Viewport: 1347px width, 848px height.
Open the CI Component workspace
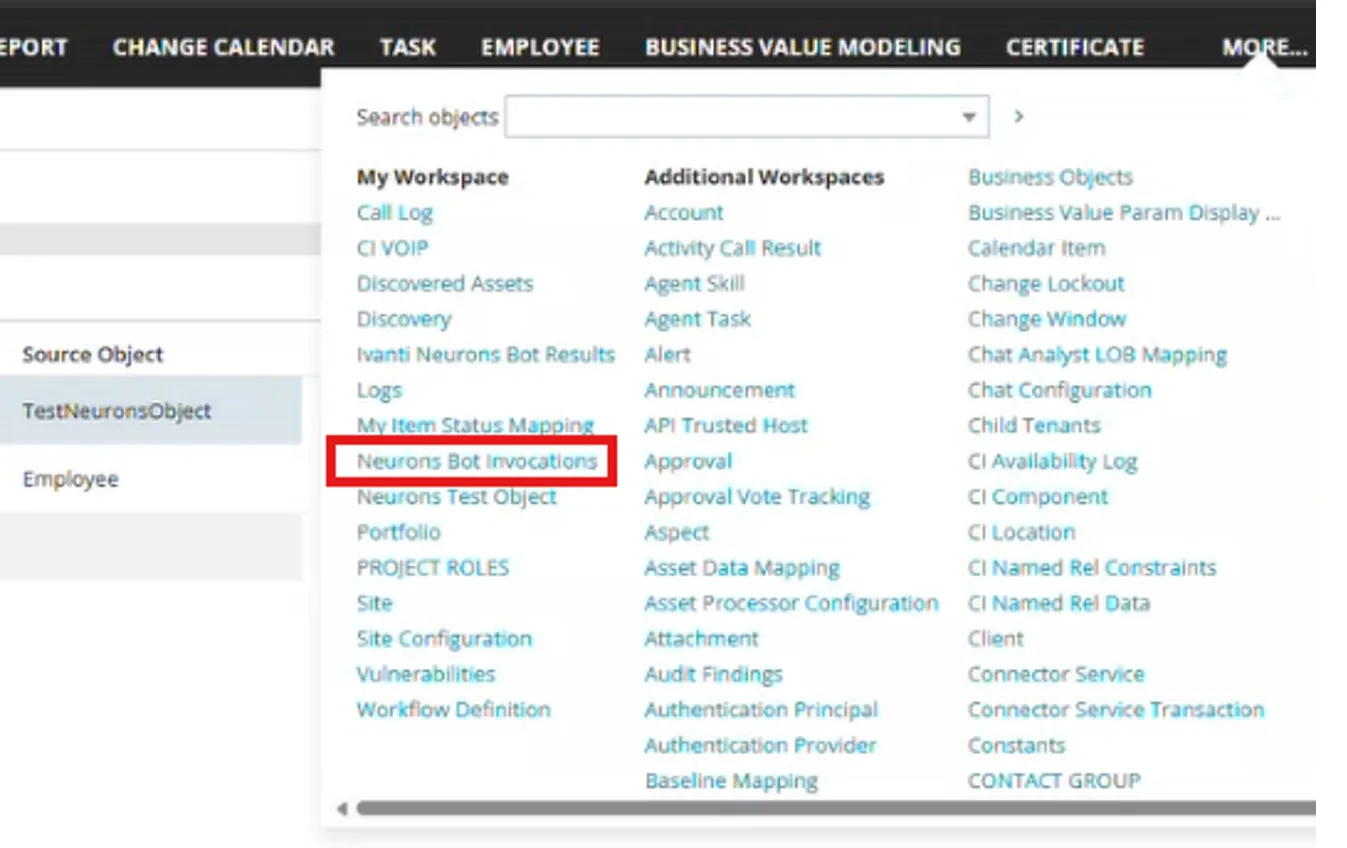pyautogui.click(x=1038, y=496)
